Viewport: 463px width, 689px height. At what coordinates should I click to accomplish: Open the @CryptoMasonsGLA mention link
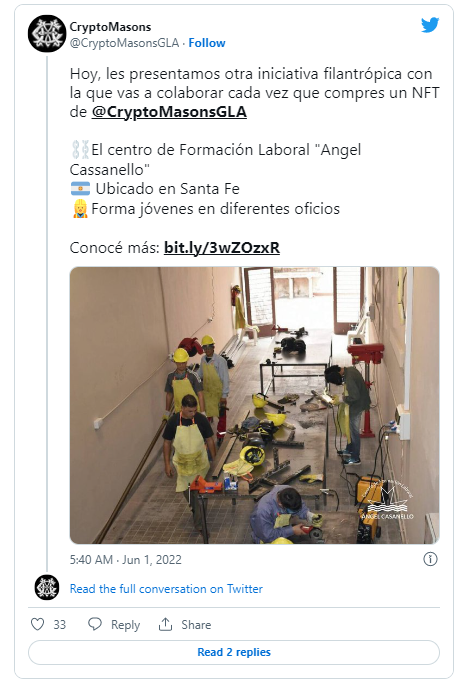click(x=169, y=112)
